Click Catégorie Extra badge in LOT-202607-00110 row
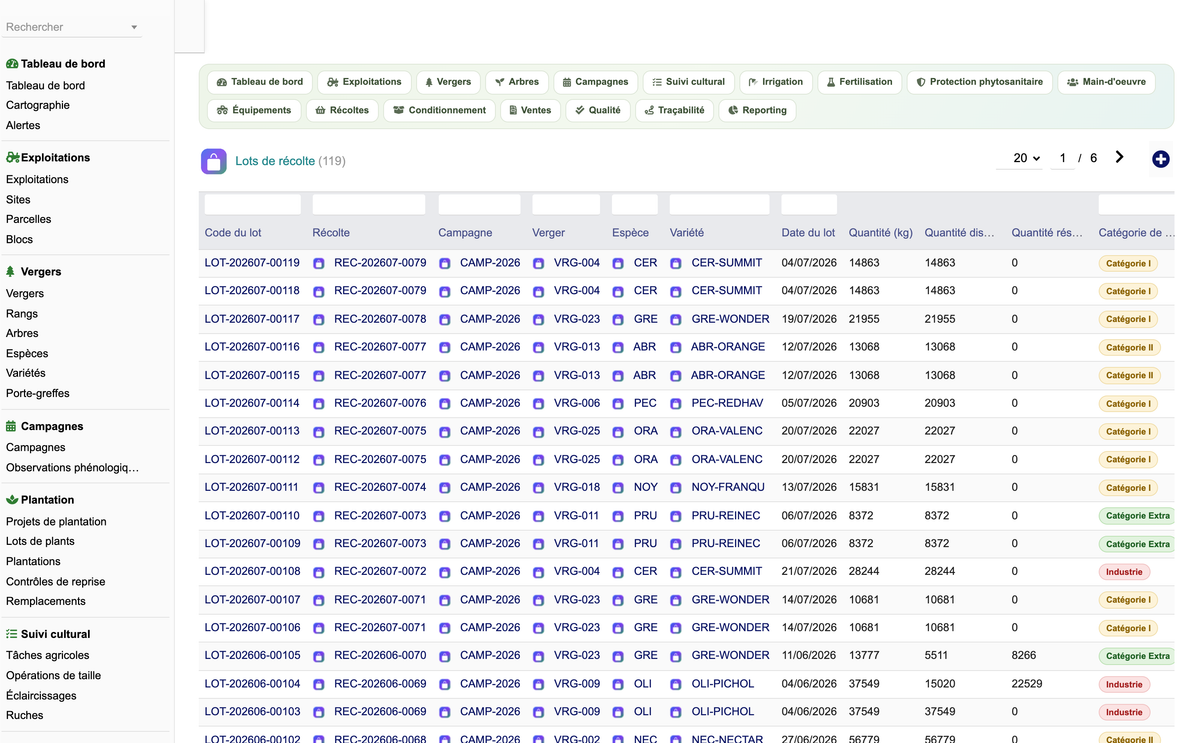 click(1138, 516)
